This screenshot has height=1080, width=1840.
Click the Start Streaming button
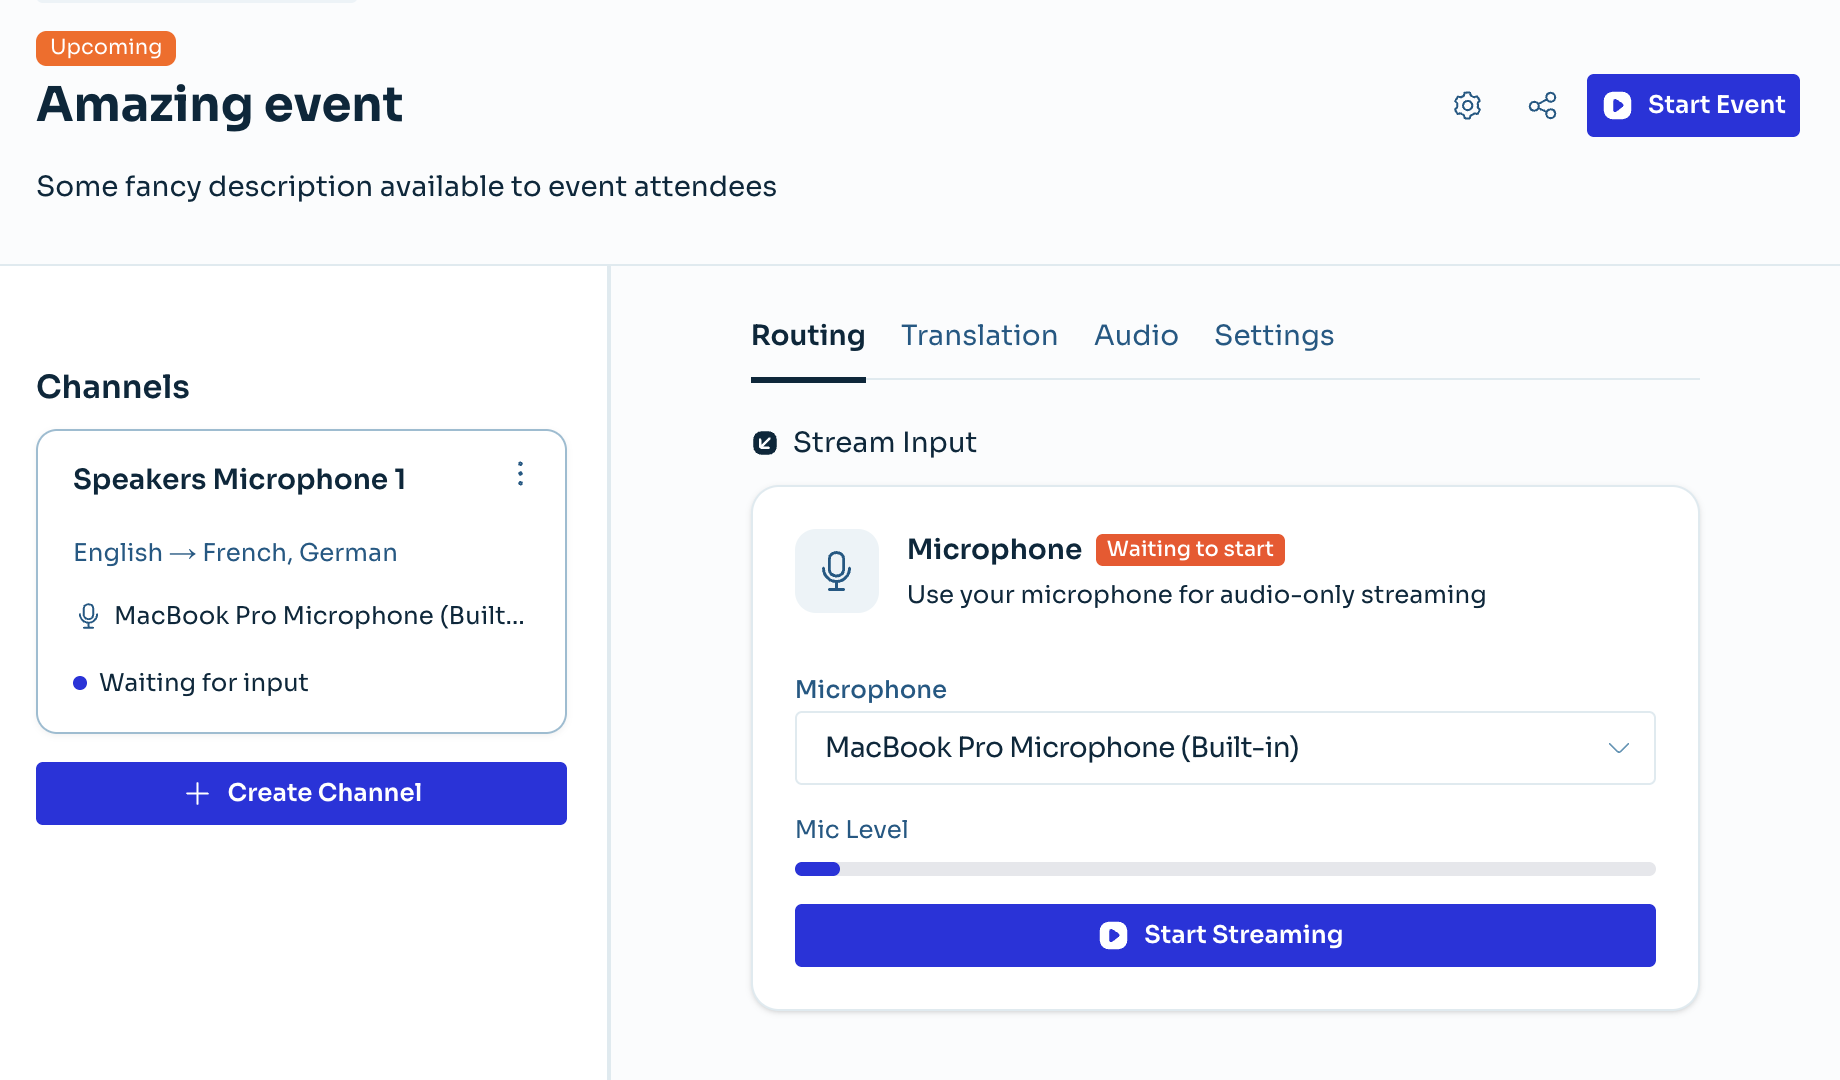pos(1225,935)
